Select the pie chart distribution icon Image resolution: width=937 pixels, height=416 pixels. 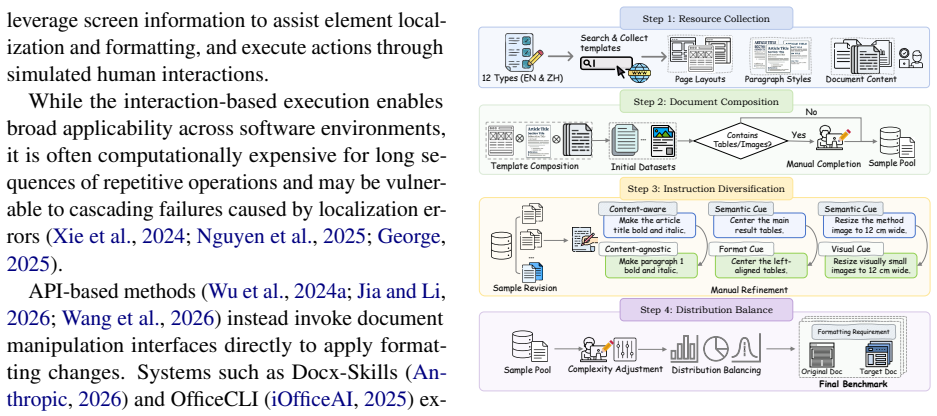(715, 347)
